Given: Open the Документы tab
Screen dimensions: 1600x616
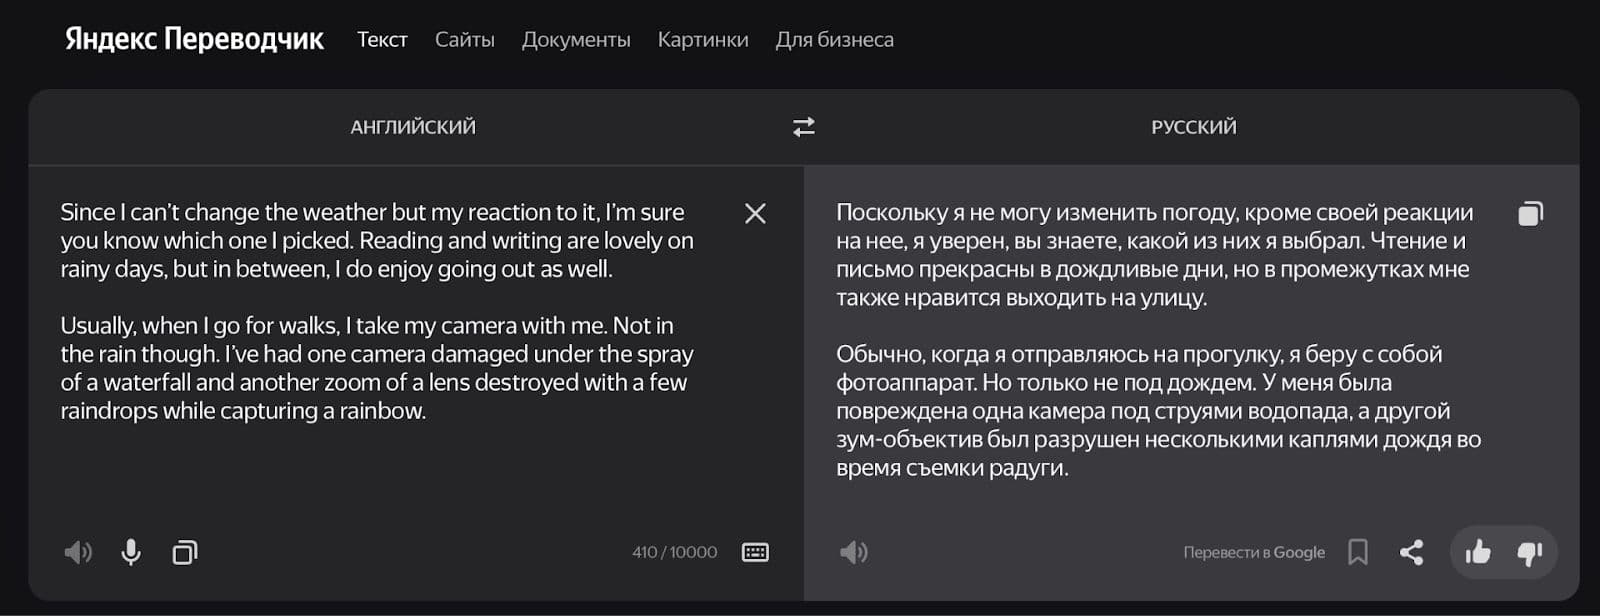Looking at the screenshot, I should coord(576,40).
